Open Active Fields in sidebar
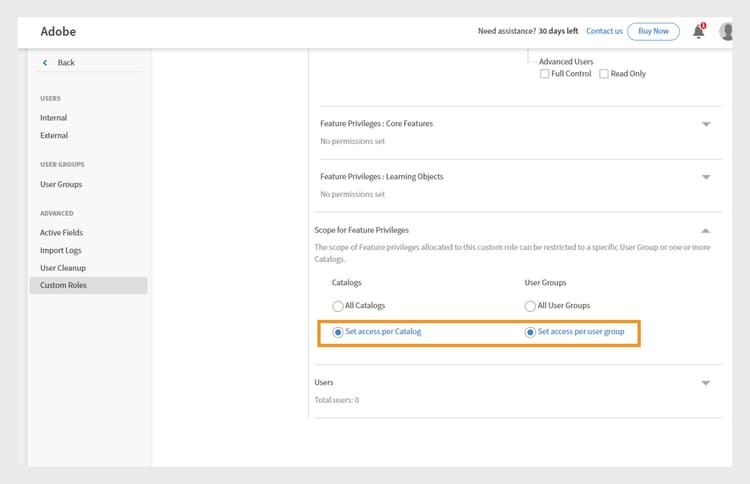This screenshot has height=484, width=750. pyautogui.click(x=61, y=232)
